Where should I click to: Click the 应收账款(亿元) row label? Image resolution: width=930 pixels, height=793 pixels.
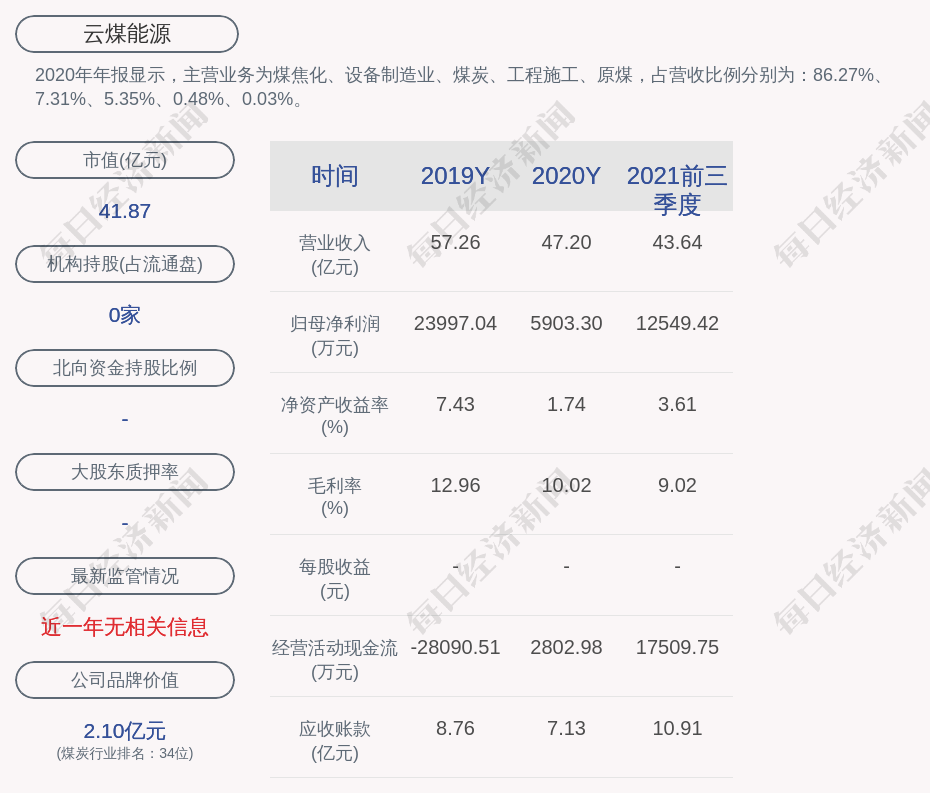click(x=335, y=741)
